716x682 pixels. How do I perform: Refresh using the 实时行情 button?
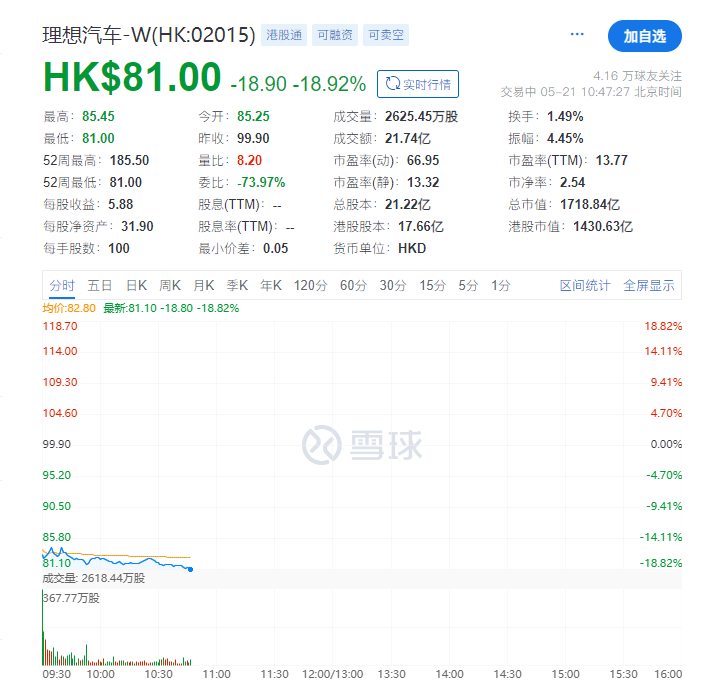click(x=418, y=84)
